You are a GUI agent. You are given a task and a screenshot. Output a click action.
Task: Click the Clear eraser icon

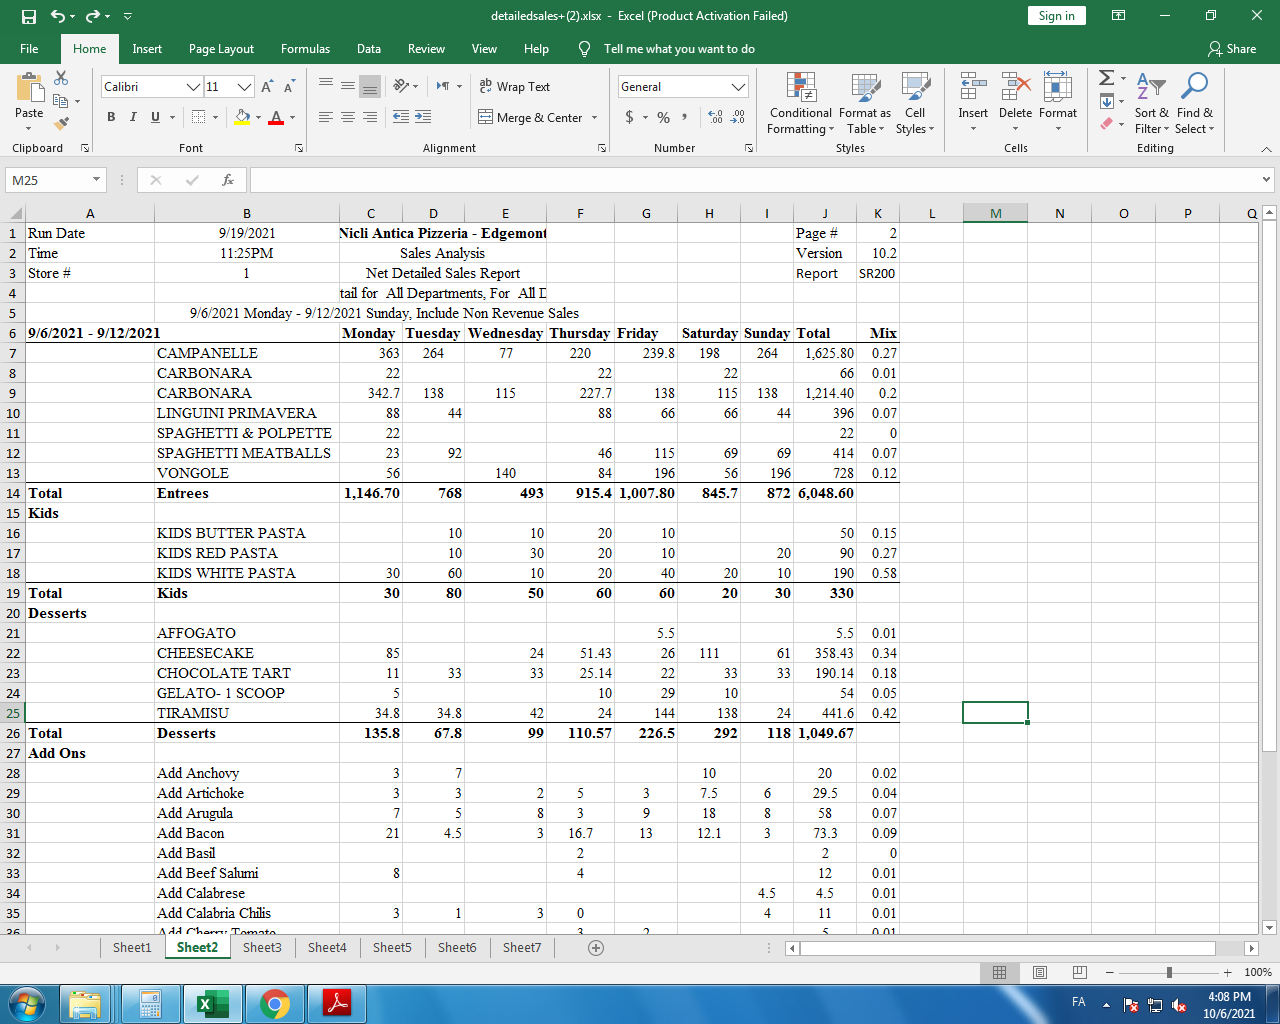pyautogui.click(x=1106, y=124)
